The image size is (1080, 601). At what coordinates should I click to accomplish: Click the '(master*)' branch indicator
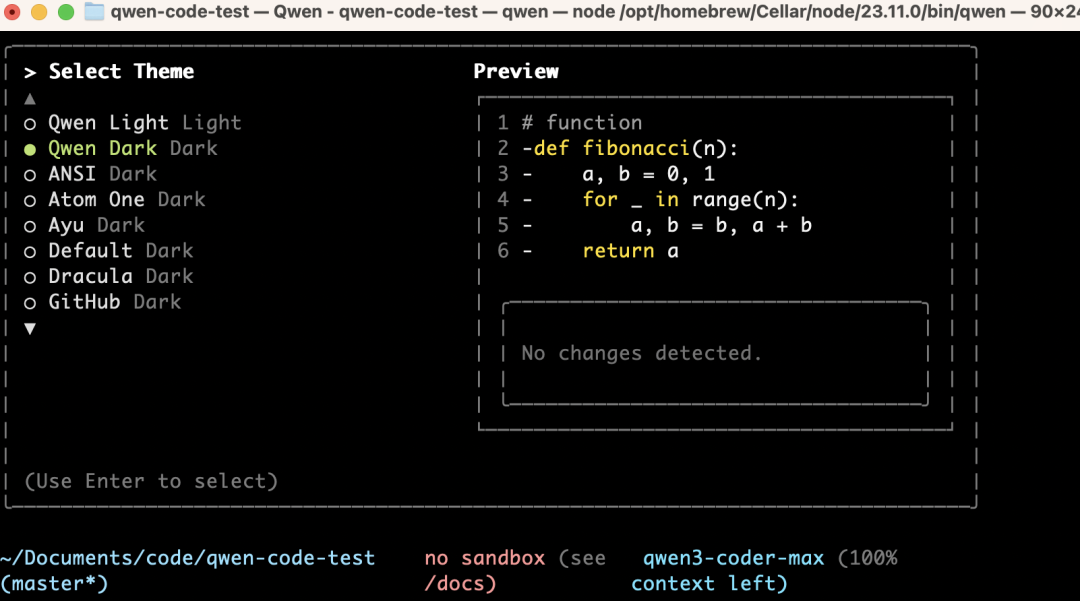point(54,584)
